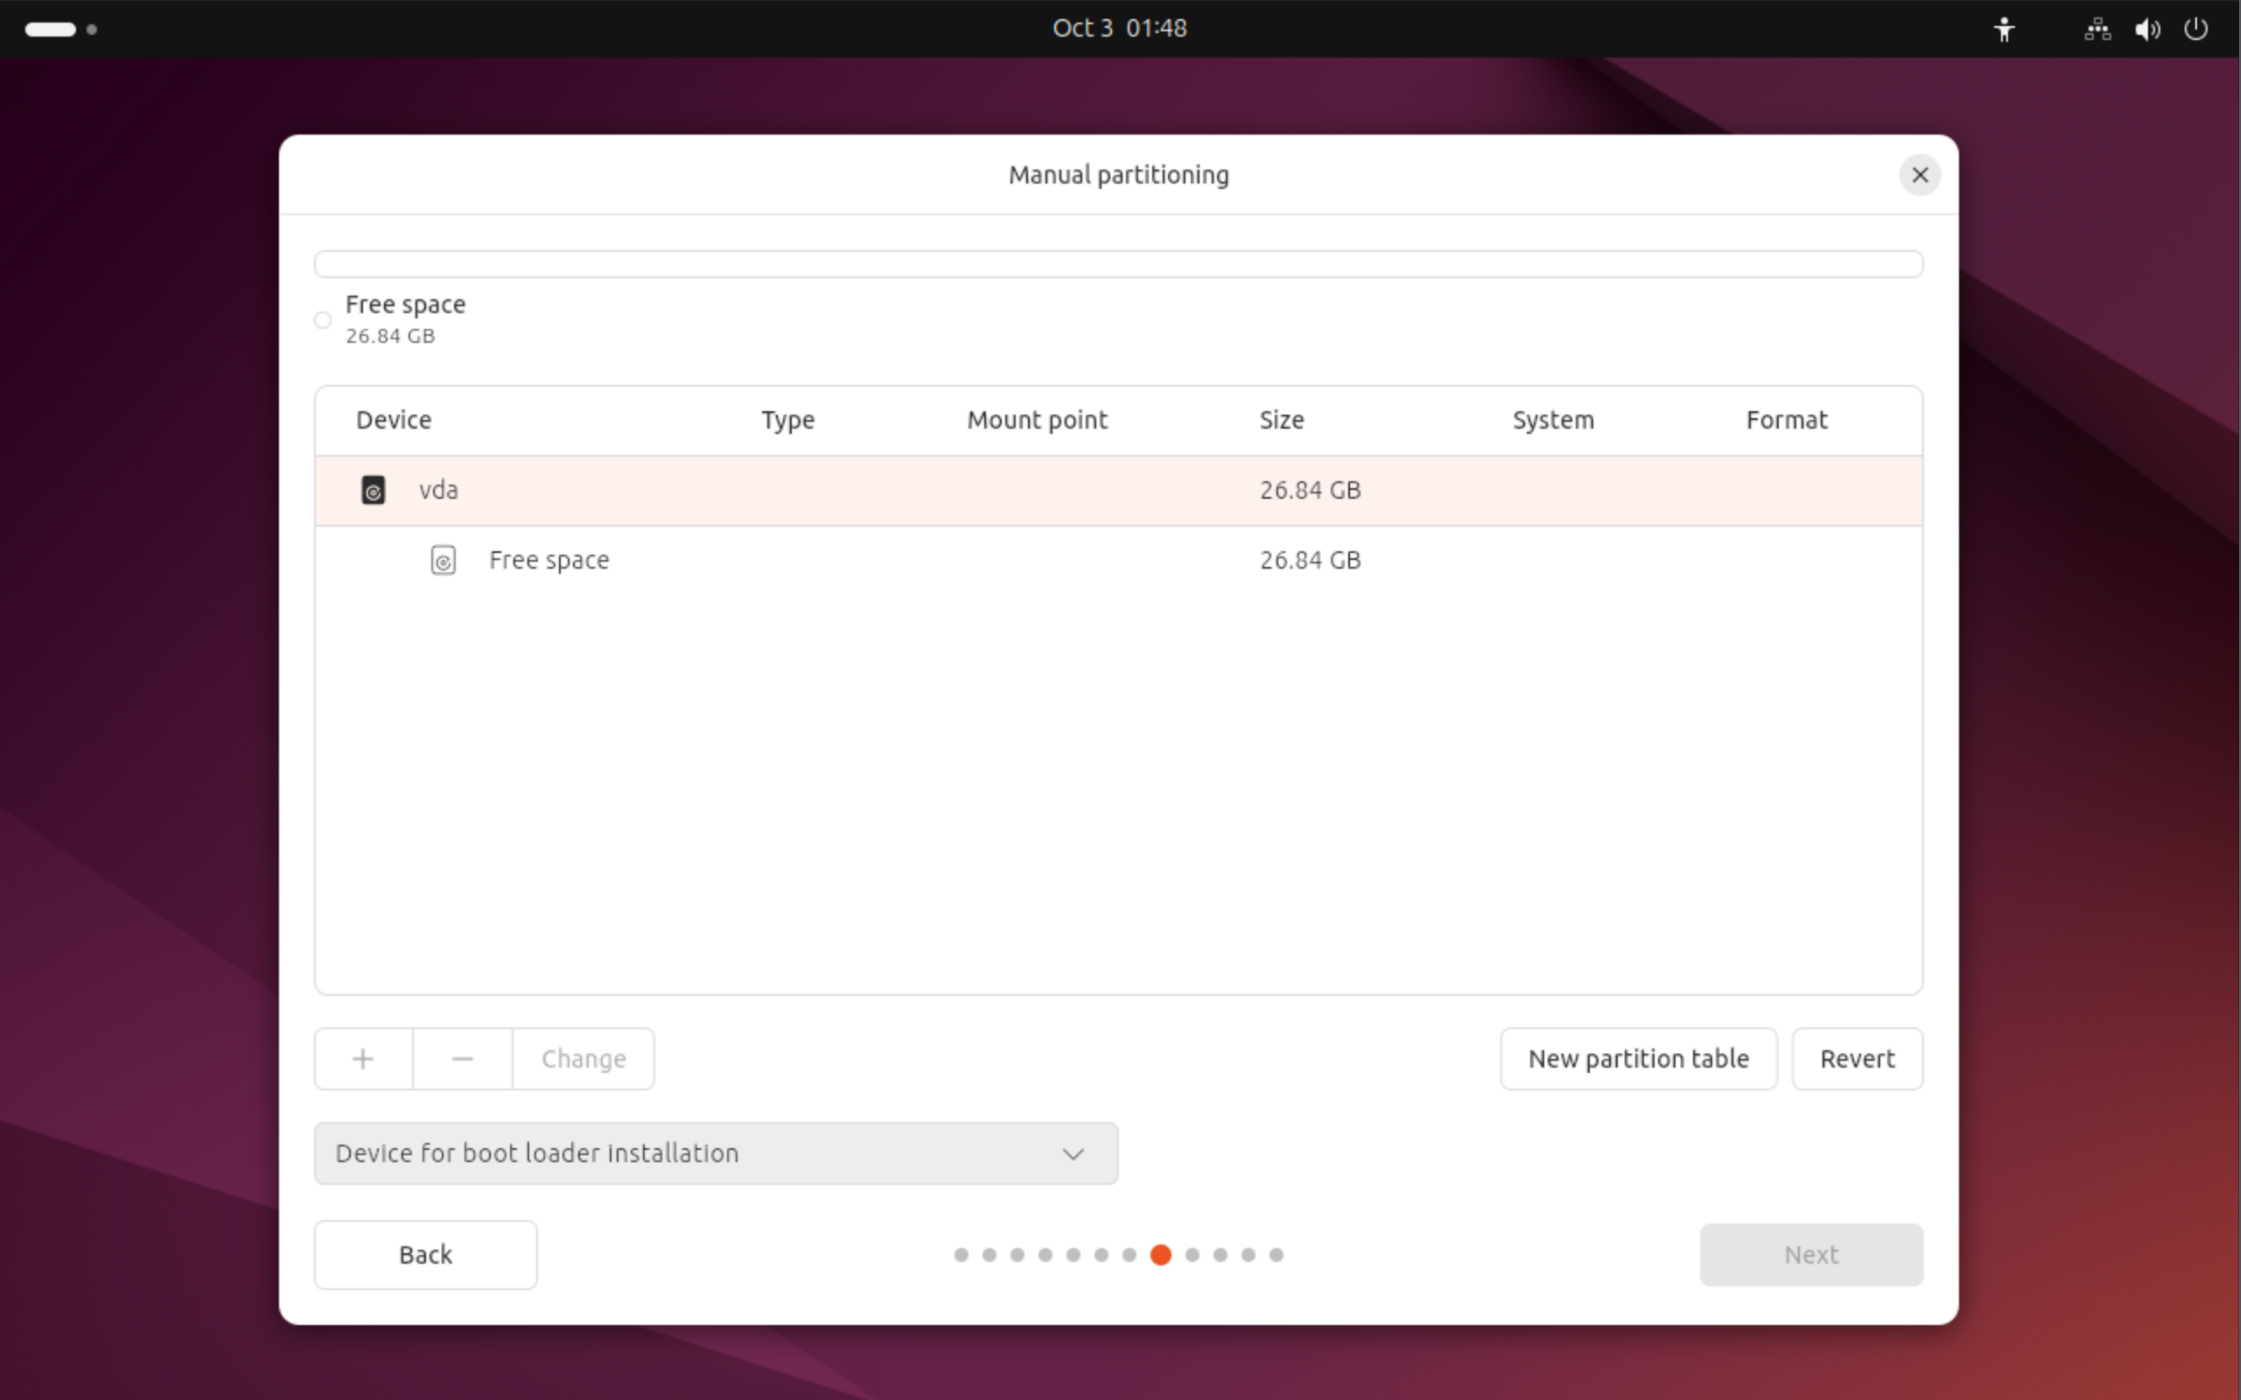The height and width of the screenshot is (1400, 2241).
Task: Select the Free space row in table
Action: 1118,560
